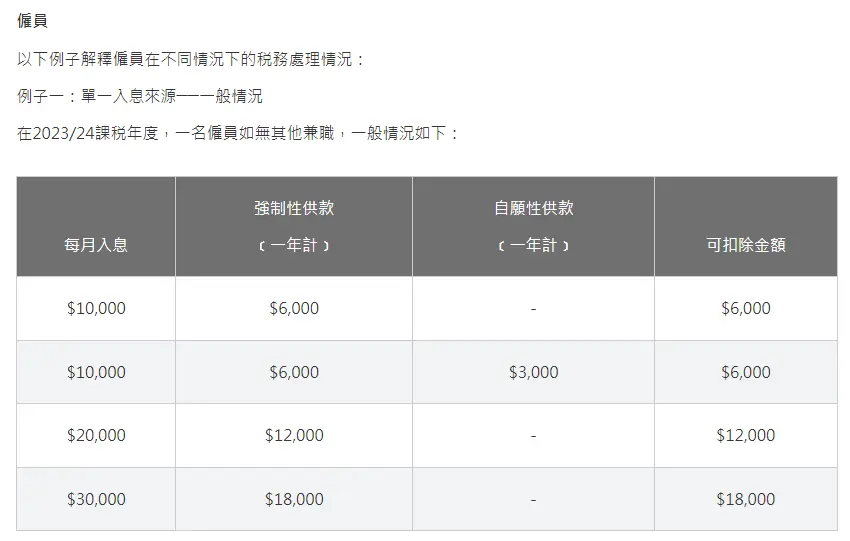Select the 每月入息 column header
The height and width of the screenshot is (541, 850).
tap(96, 245)
